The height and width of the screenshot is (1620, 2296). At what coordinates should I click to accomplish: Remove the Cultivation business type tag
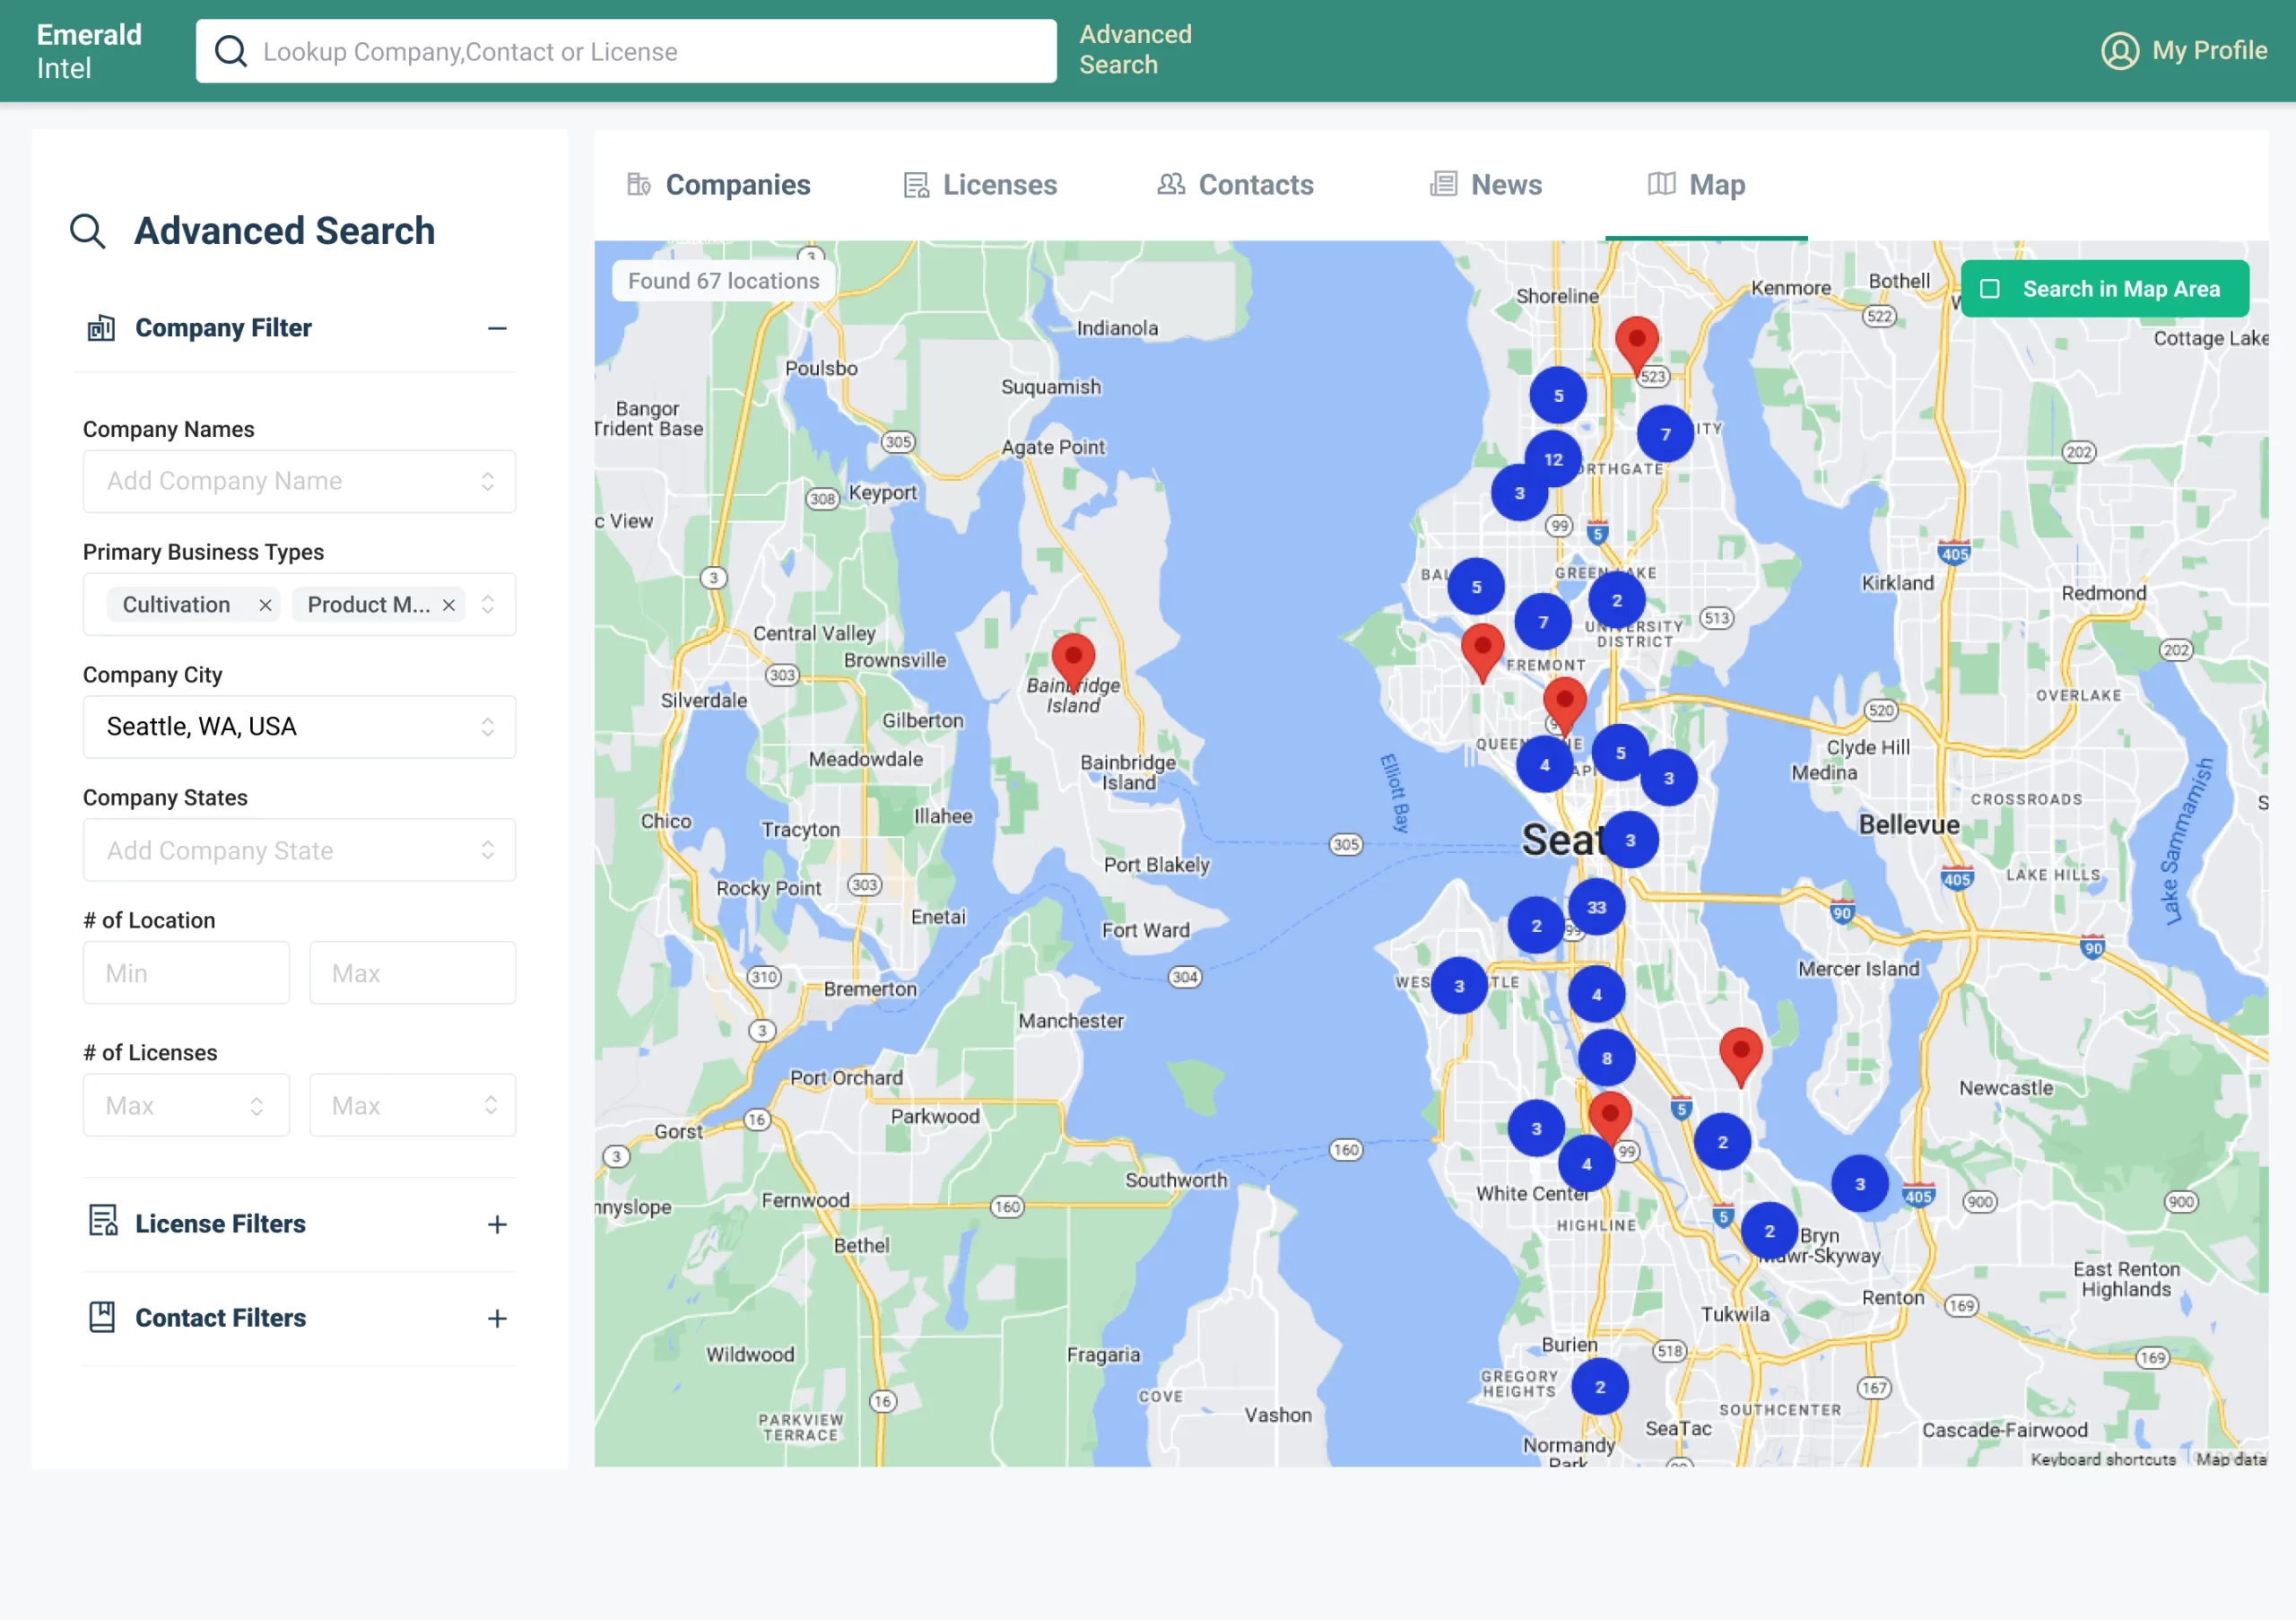click(265, 605)
